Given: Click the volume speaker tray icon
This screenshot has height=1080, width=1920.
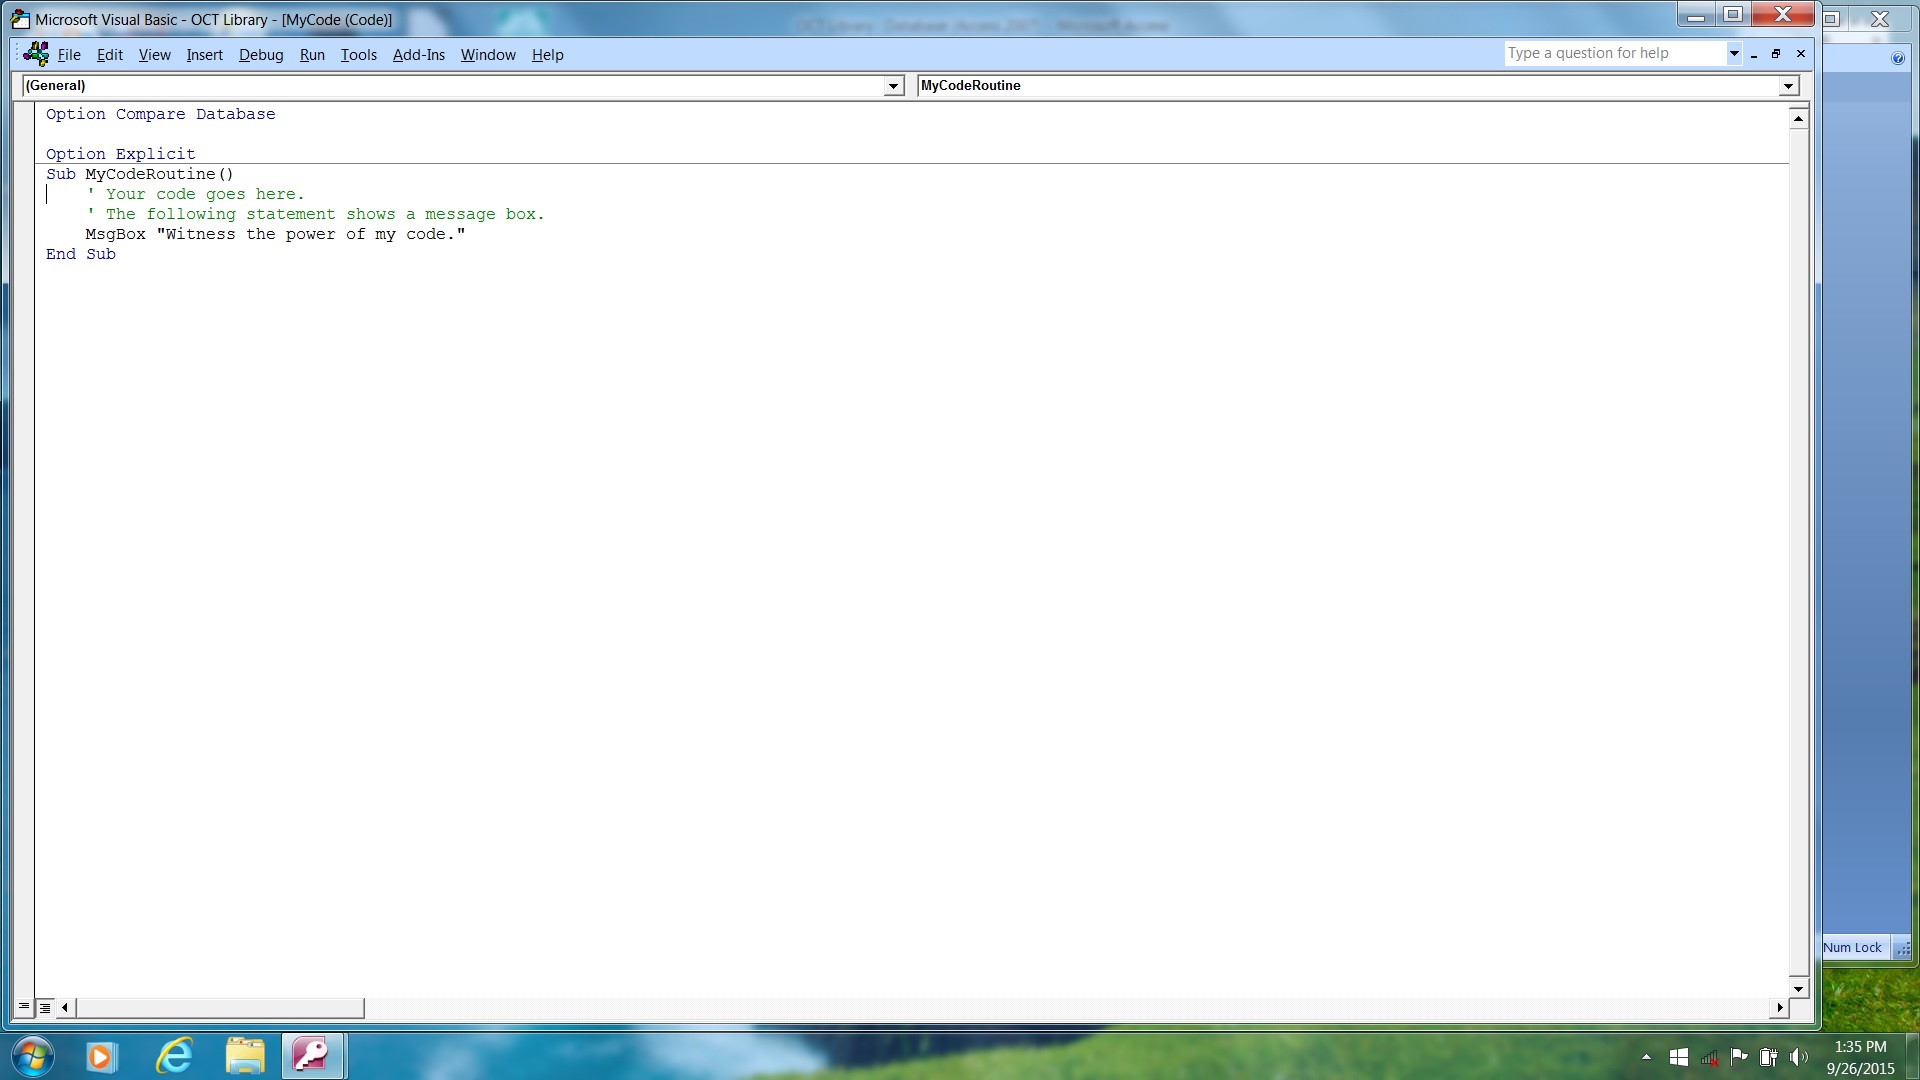Looking at the screenshot, I should [x=1799, y=1057].
